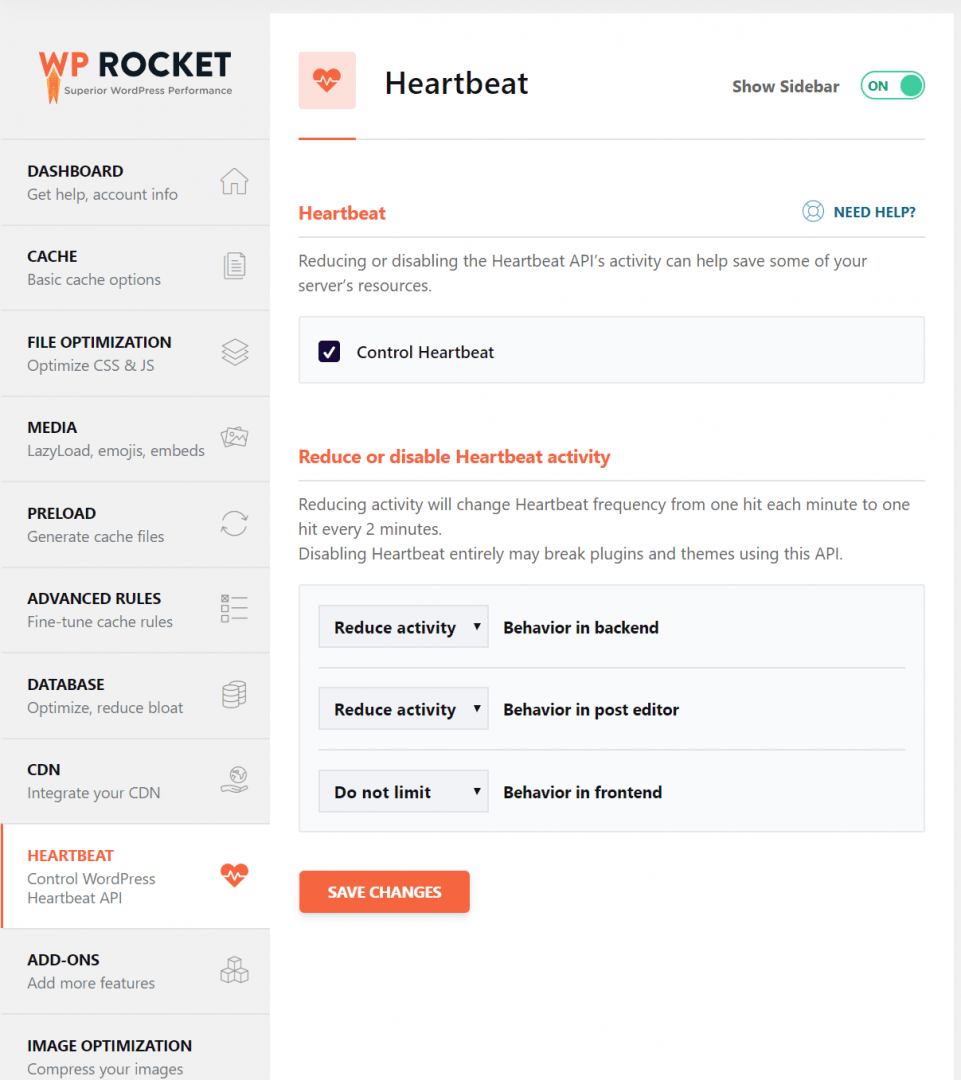Click the CDN globe icon
This screenshot has width=961, height=1080.
click(x=234, y=780)
